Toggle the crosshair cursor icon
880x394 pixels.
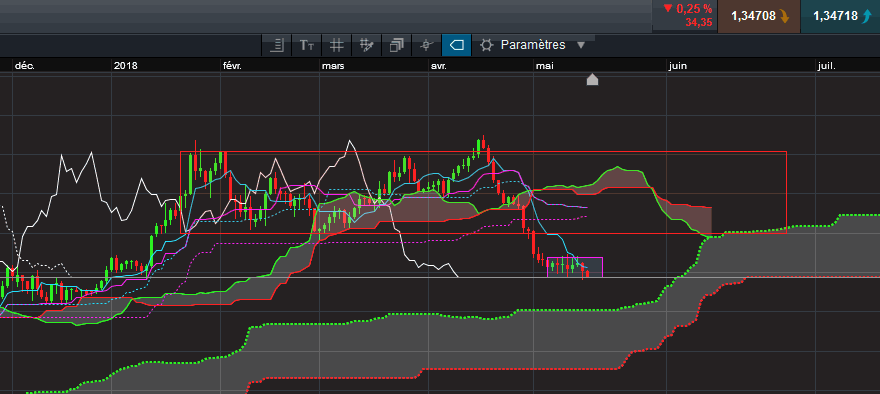(x=427, y=45)
